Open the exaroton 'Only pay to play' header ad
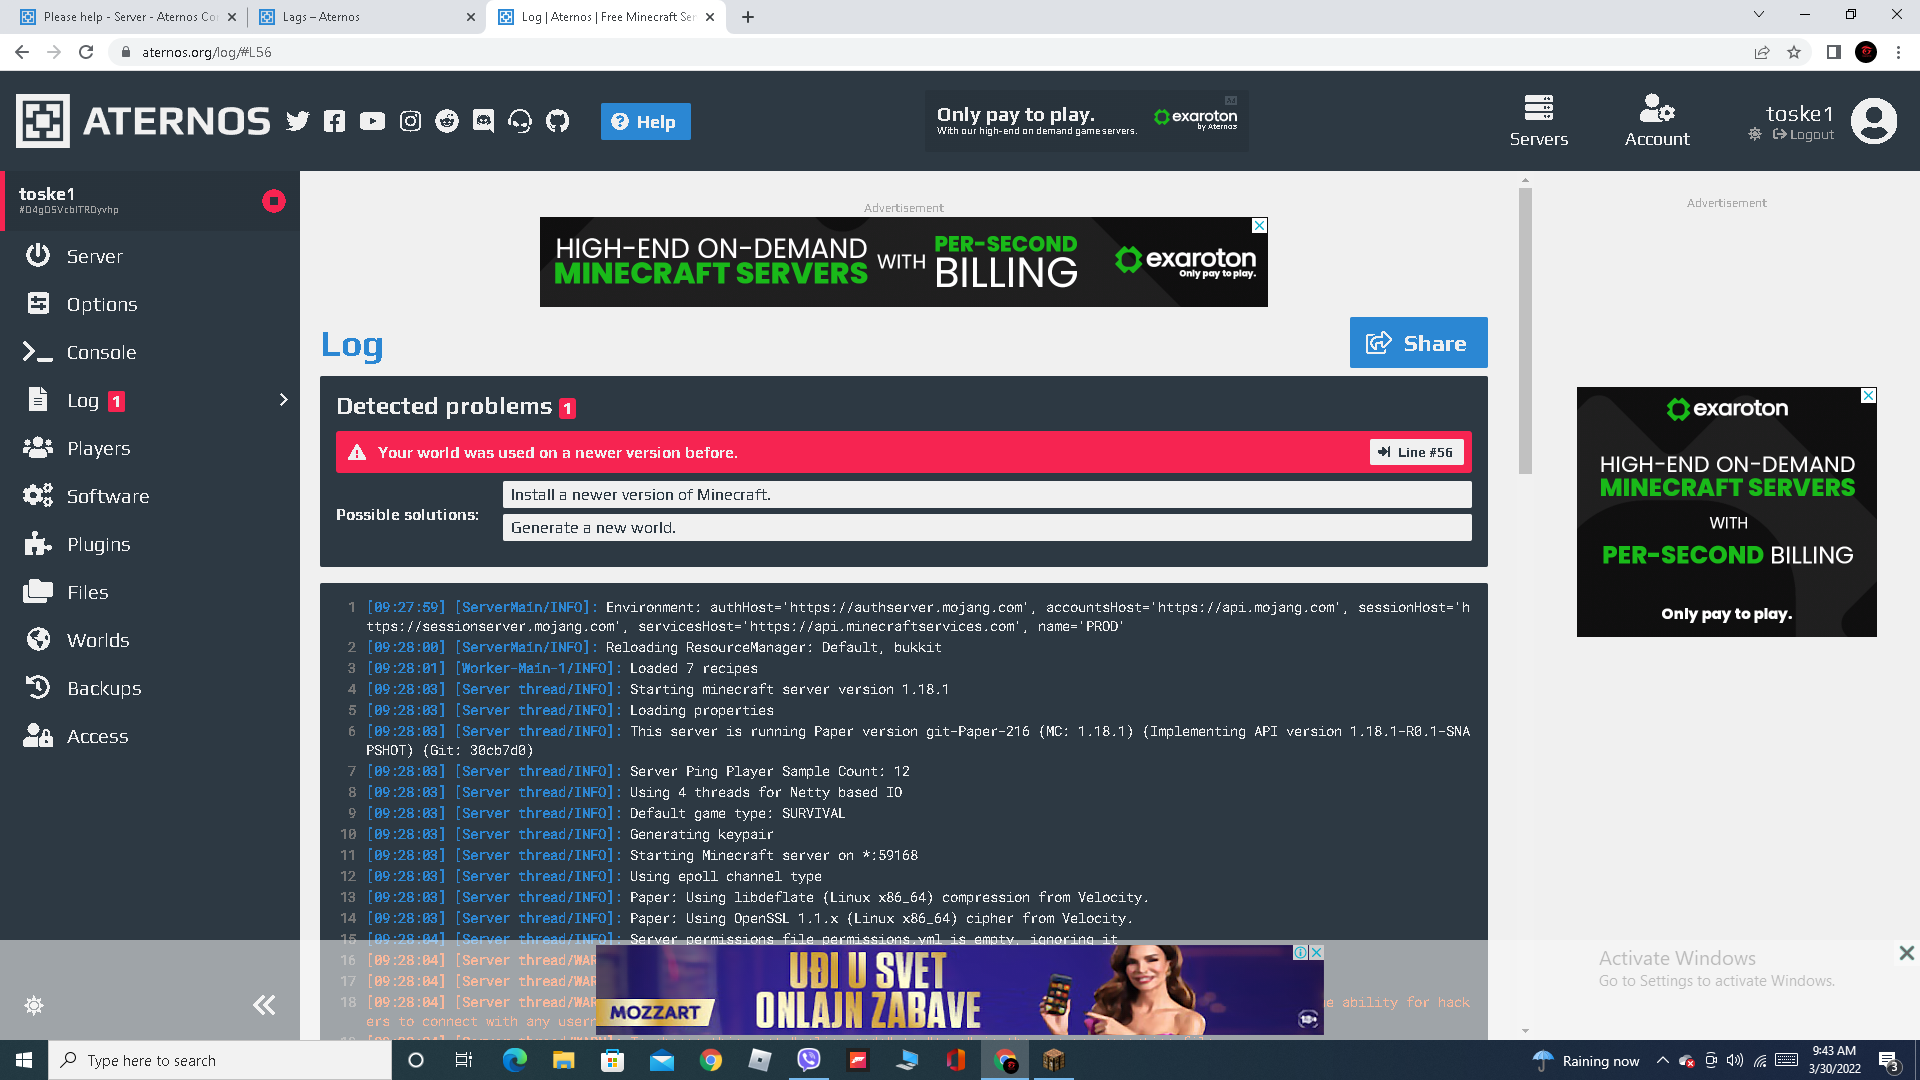The width and height of the screenshot is (1920, 1080). click(x=1087, y=121)
